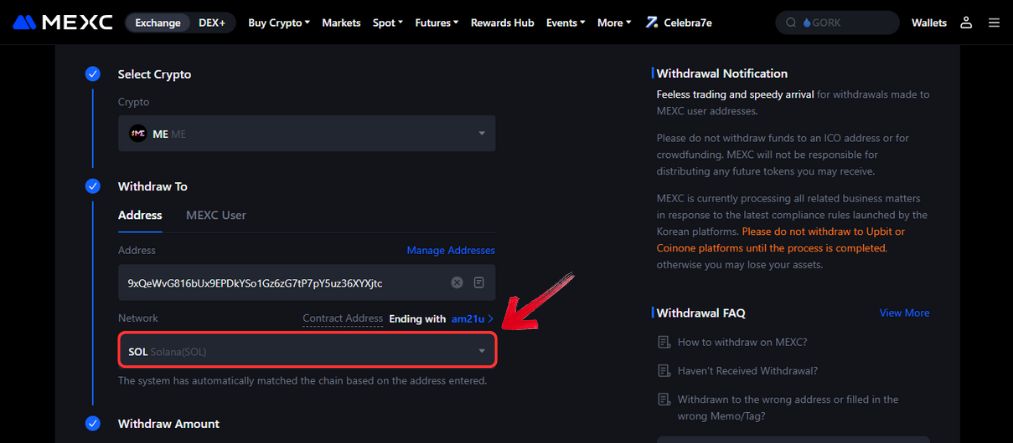Click the Celebra7e logo icon
The width and height of the screenshot is (1013, 443).
point(651,23)
